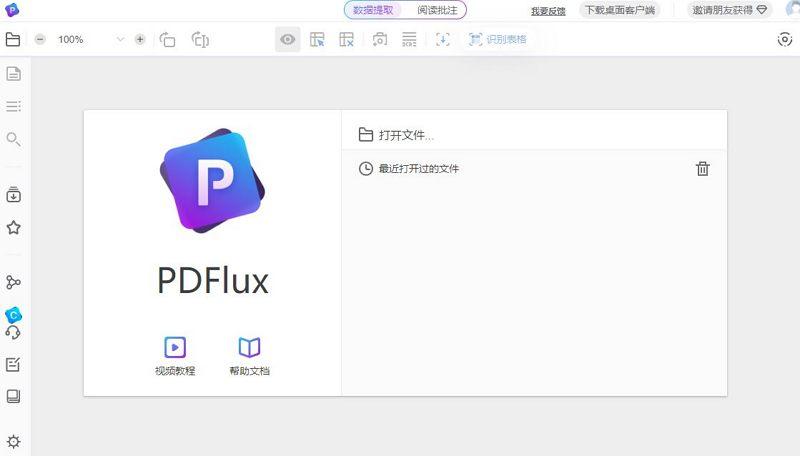Click the export download bracket icon
The width and height of the screenshot is (800, 456).
coord(443,39)
